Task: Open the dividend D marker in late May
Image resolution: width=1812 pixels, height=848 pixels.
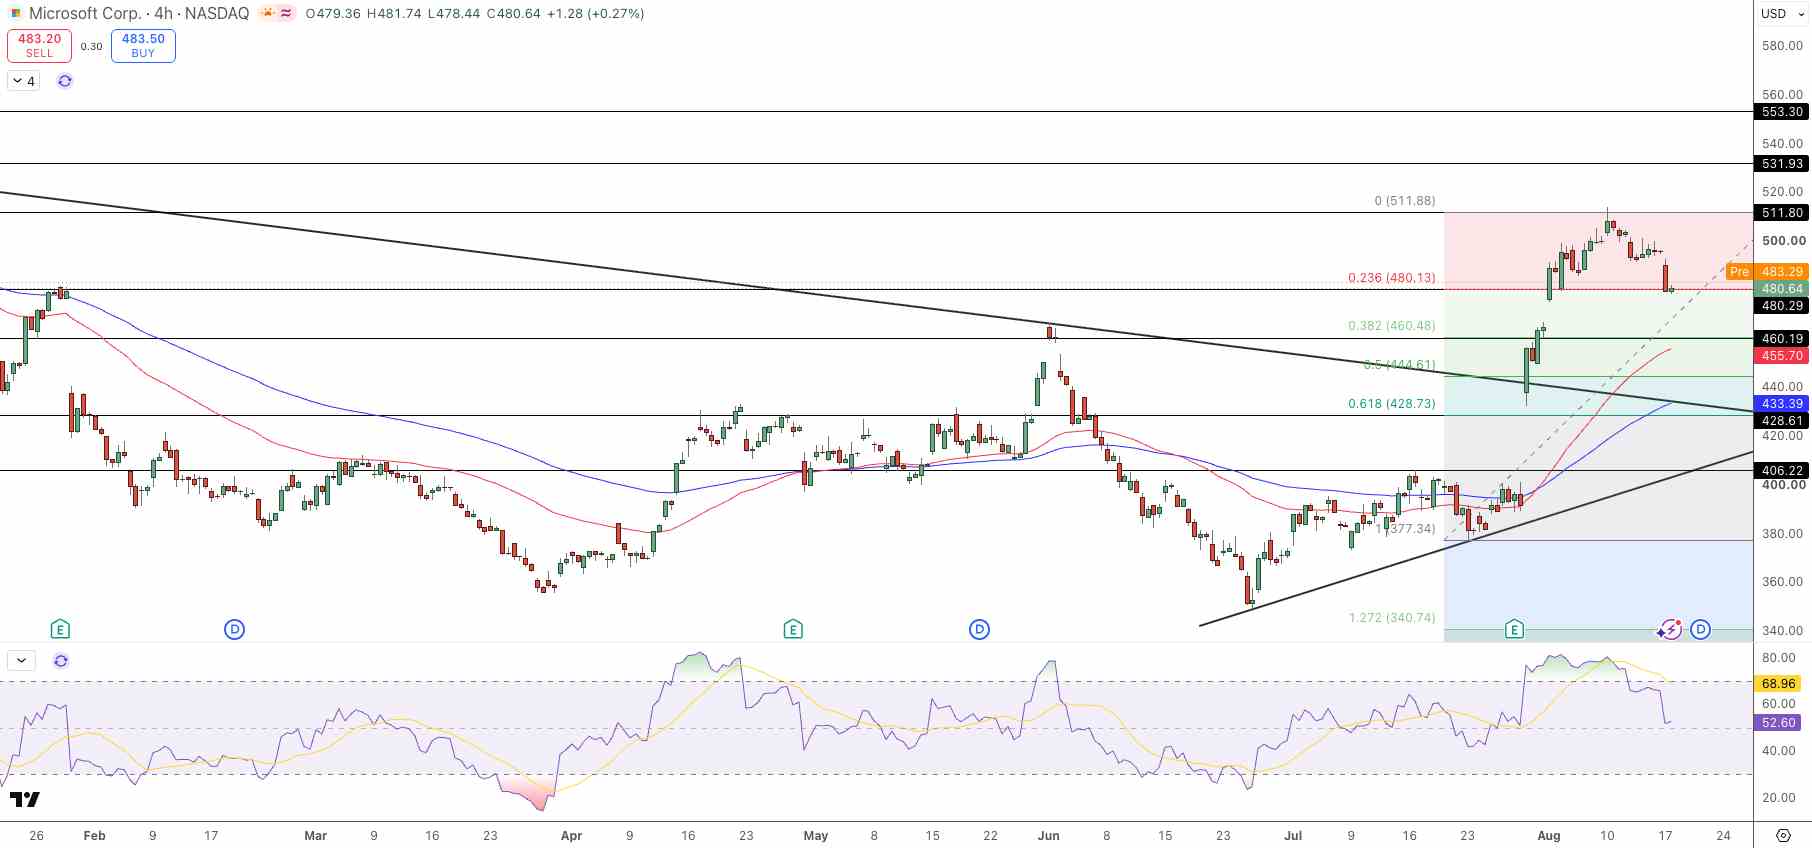Action: coord(979,629)
